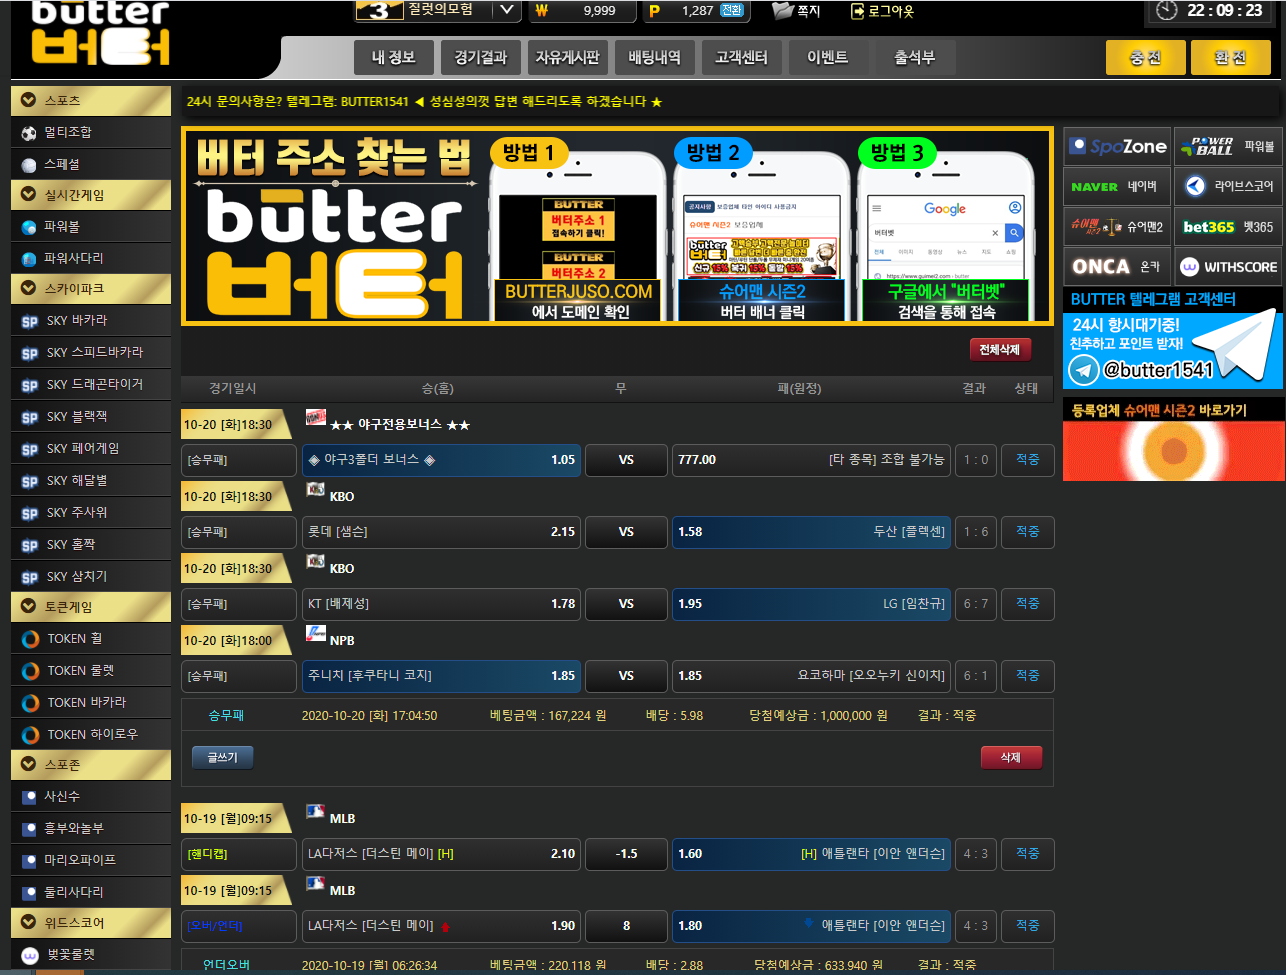Image resolution: width=1286 pixels, height=975 pixels.
Task: Open the Powerball 파워볼 logo link
Action: [x=1228, y=147]
